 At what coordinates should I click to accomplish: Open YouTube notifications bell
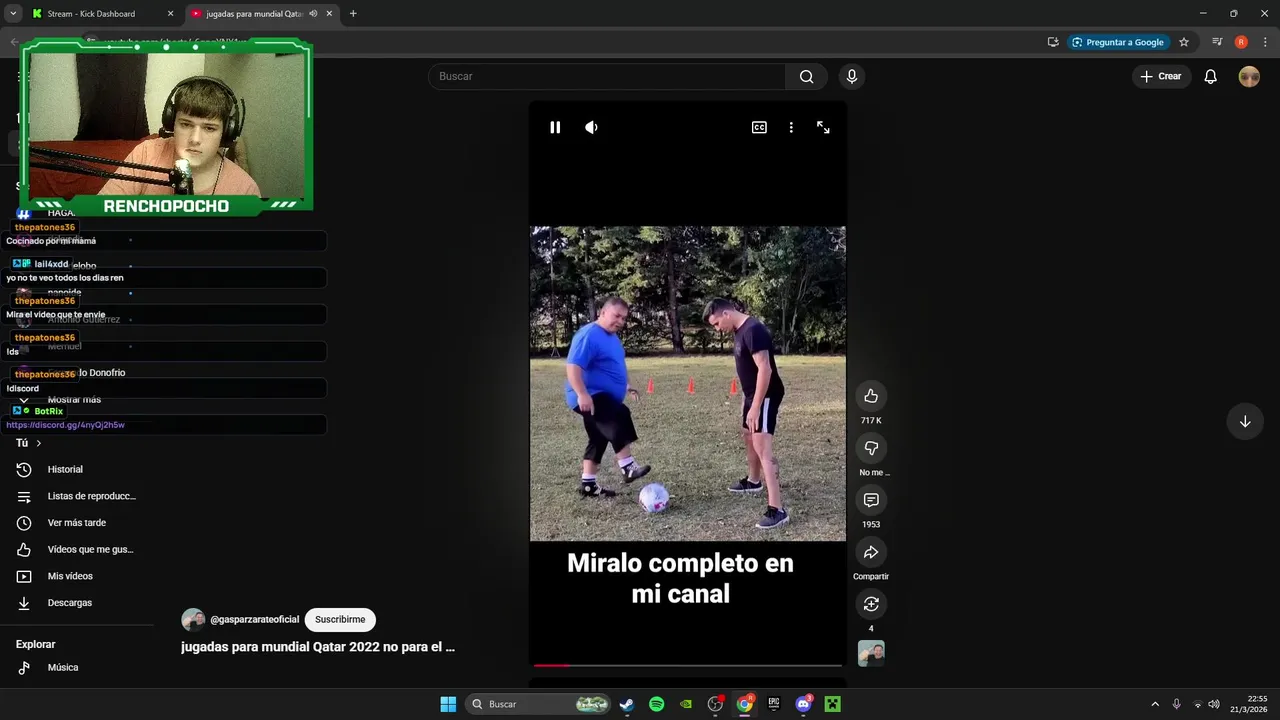pos(1210,76)
